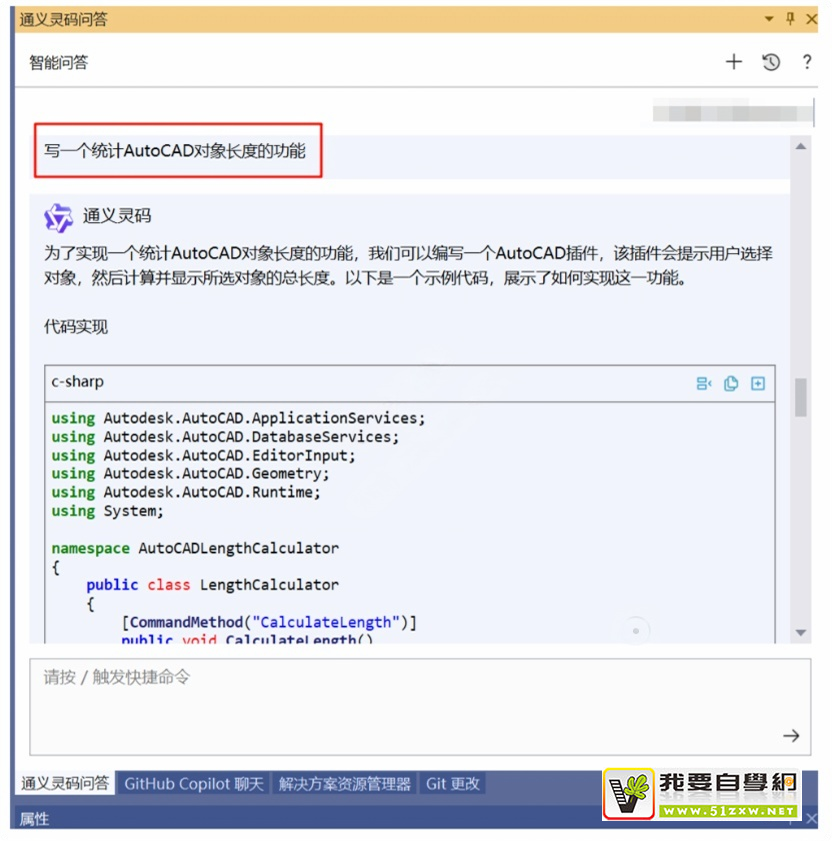This screenshot has width=832, height=841.
Task: Start a new chat with plus icon
Action: tap(734, 62)
